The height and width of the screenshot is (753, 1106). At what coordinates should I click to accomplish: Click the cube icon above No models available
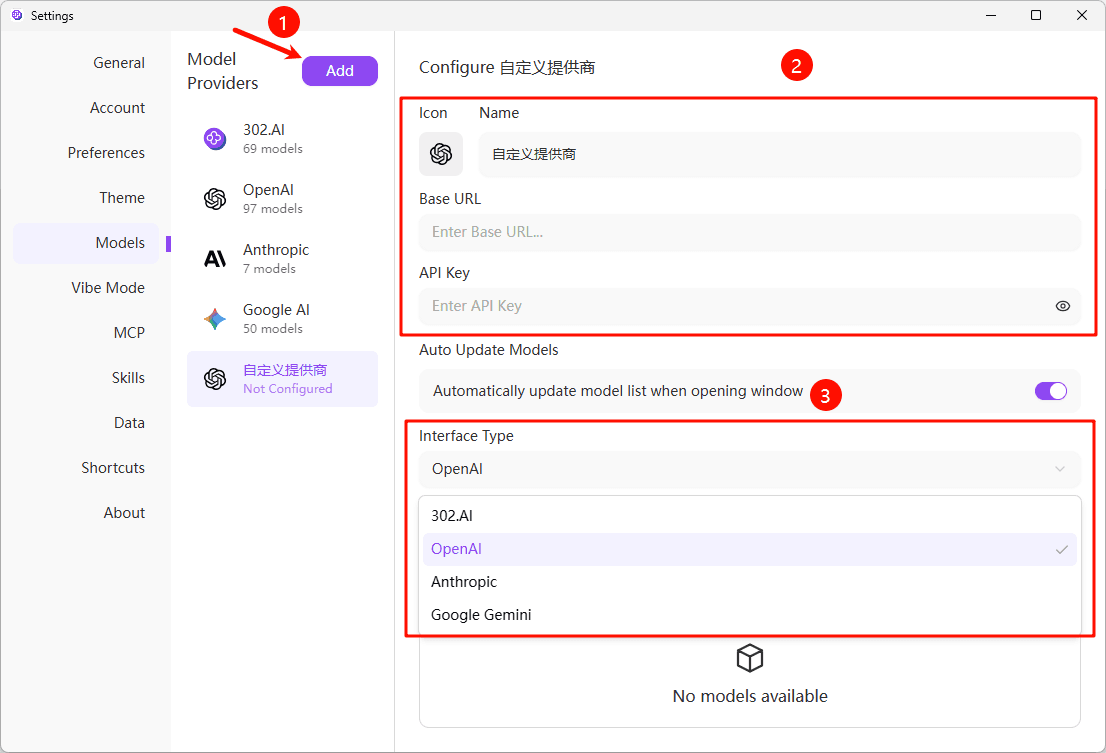pyautogui.click(x=749, y=658)
